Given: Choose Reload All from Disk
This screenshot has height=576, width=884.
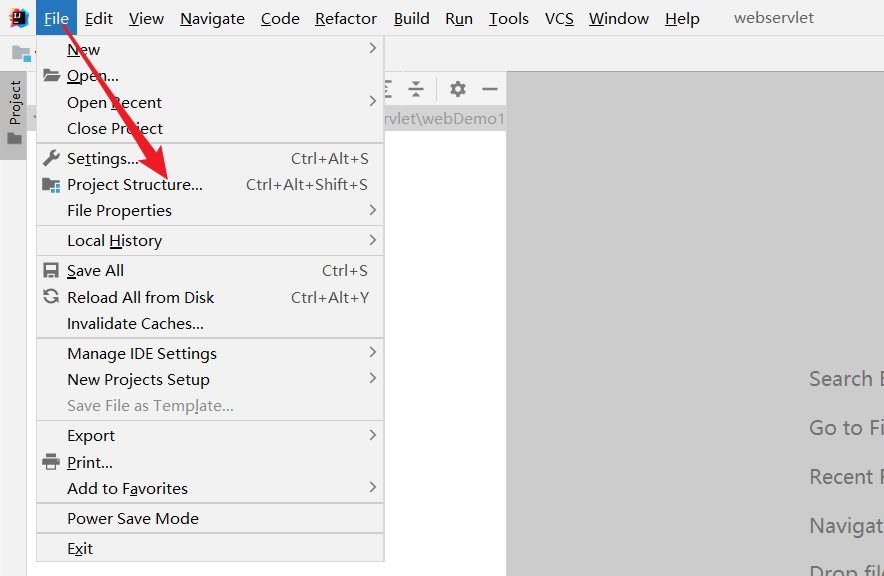Looking at the screenshot, I should tap(210, 297).
